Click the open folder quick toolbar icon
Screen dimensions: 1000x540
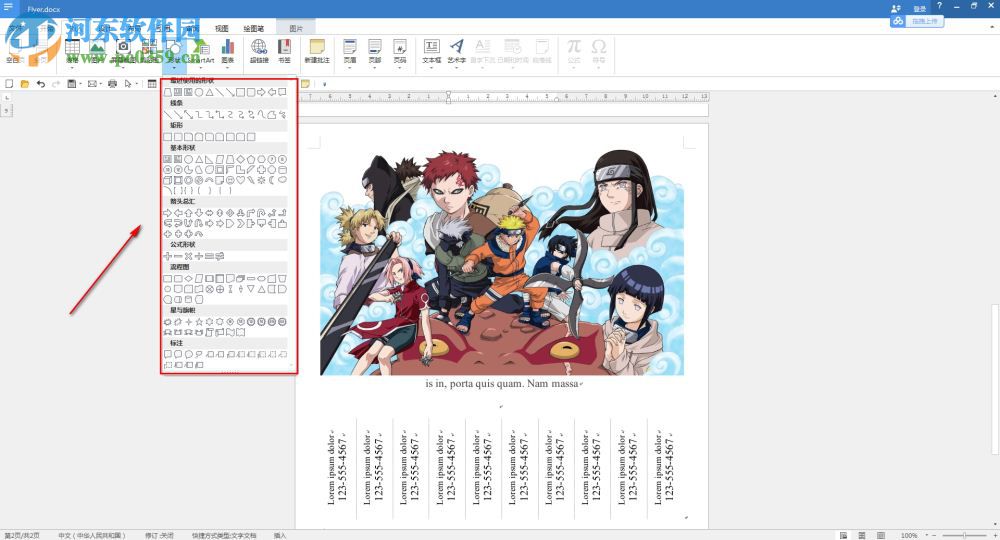(x=25, y=84)
